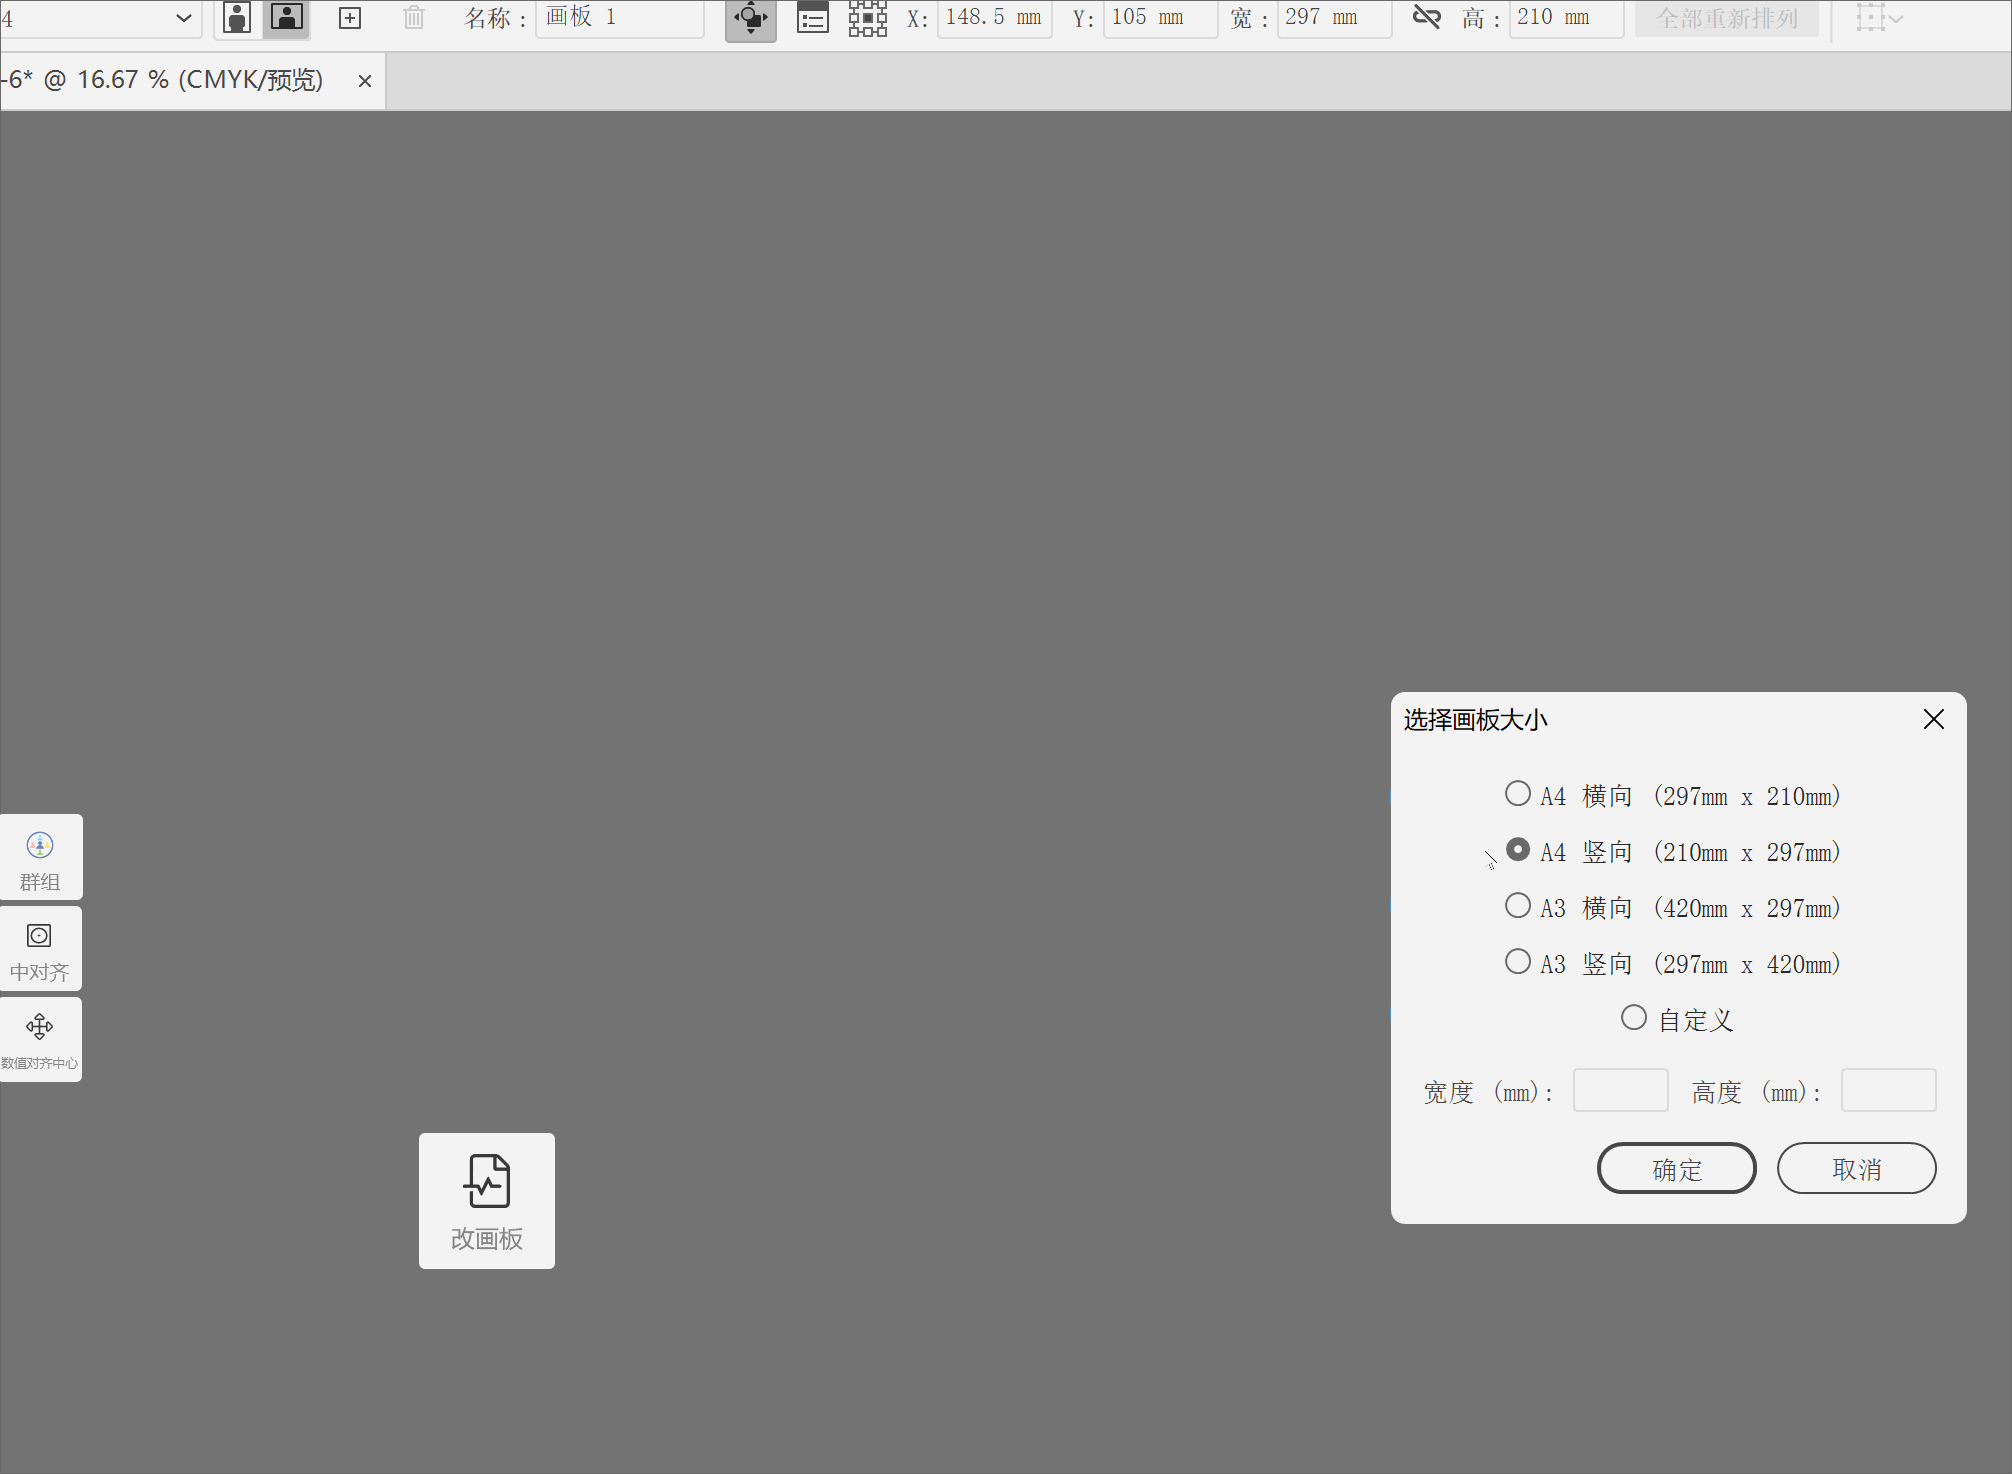
Task: Click the X position field 148.5 mm
Action: tap(994, 18)
